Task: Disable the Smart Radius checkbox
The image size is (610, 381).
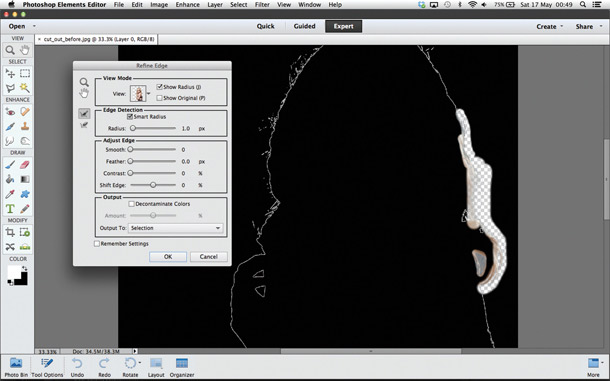Action: (x=130, y=116)
